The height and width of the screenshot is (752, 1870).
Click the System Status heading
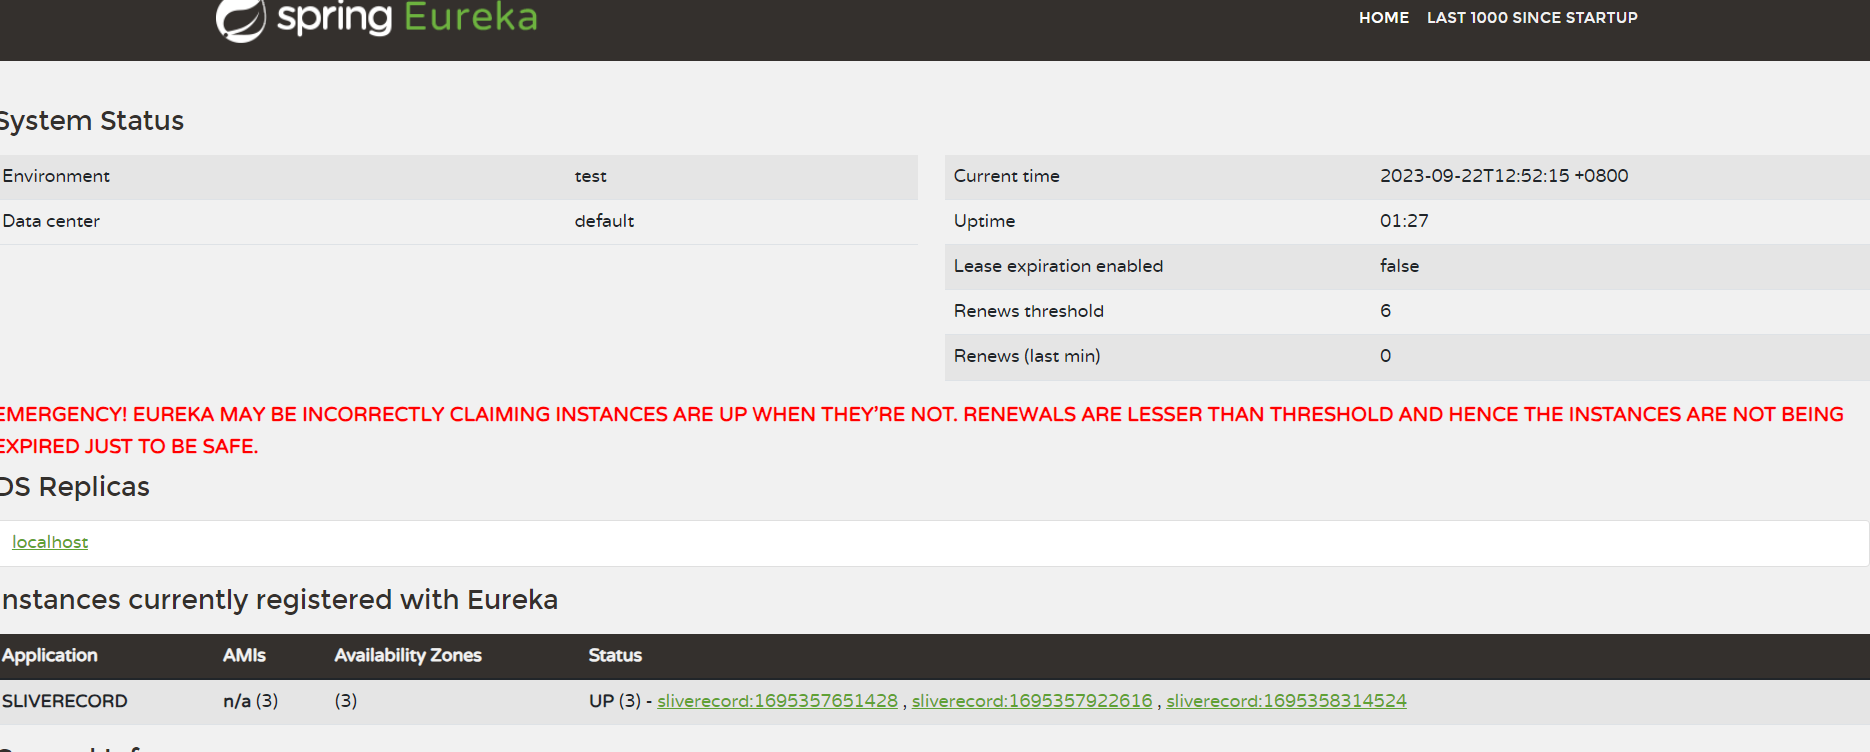[92, 121]
